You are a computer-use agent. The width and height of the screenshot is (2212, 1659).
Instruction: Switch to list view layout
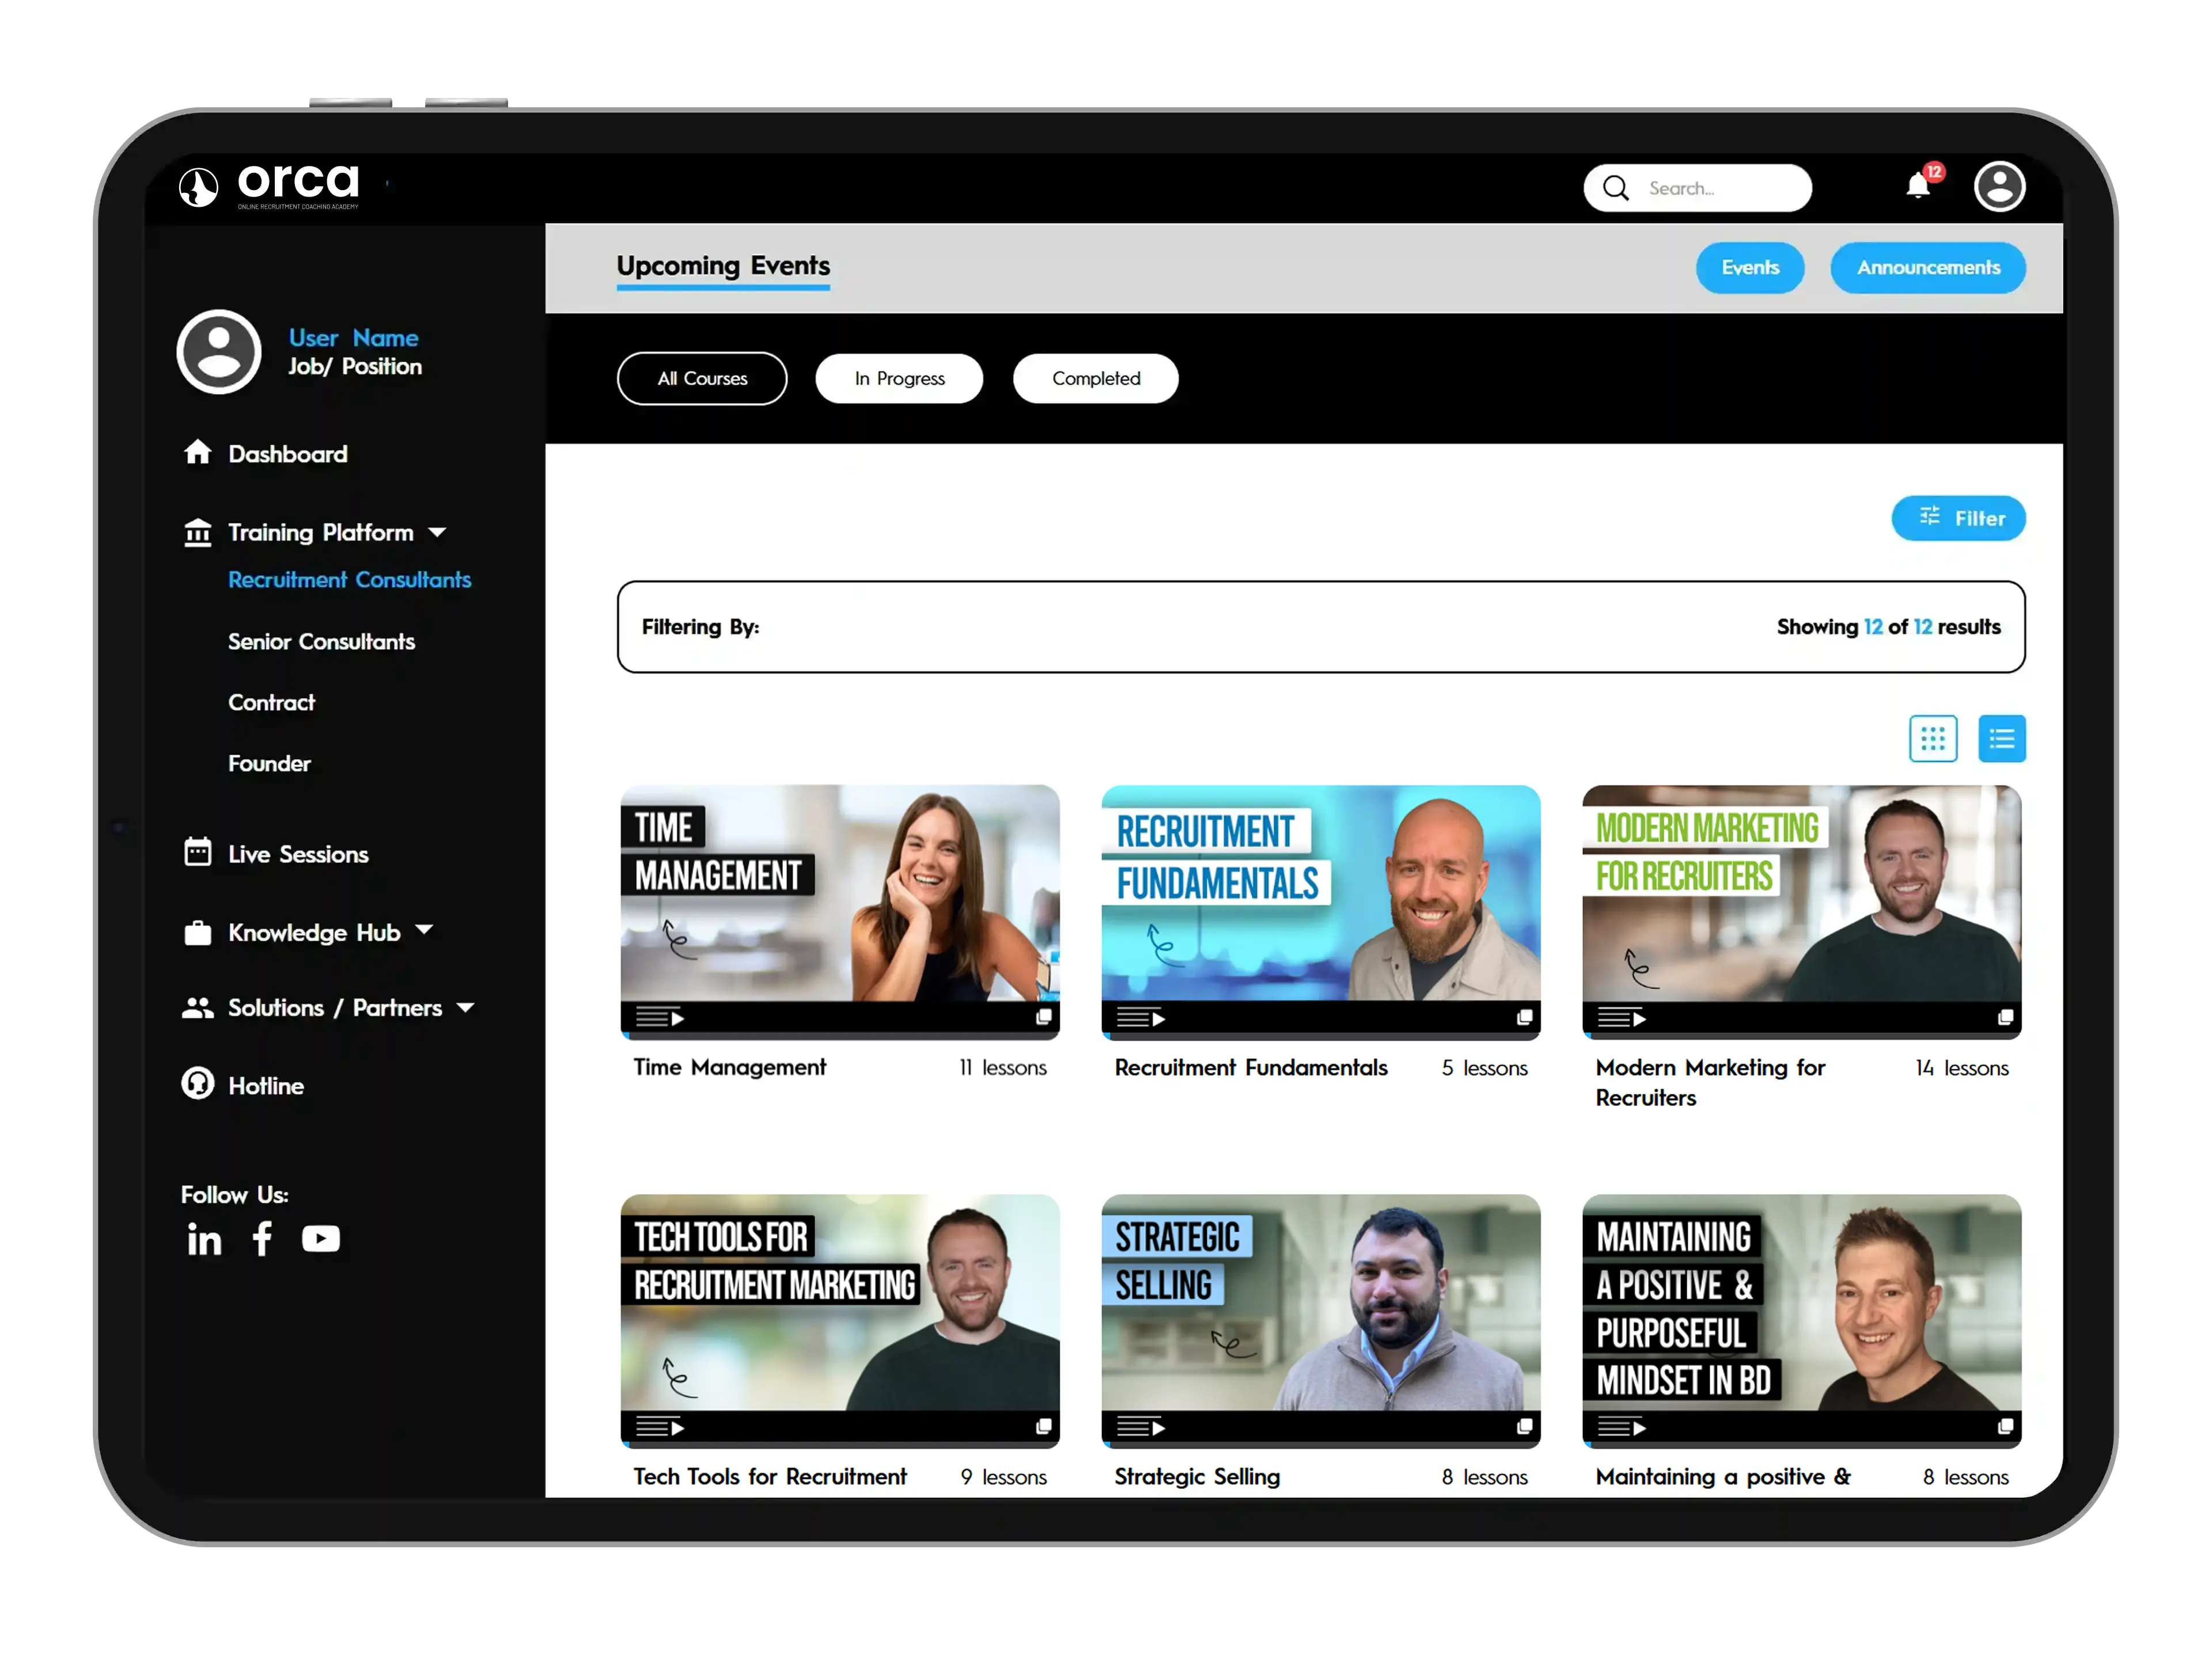pyautogui.click(x=2001, y=739)
